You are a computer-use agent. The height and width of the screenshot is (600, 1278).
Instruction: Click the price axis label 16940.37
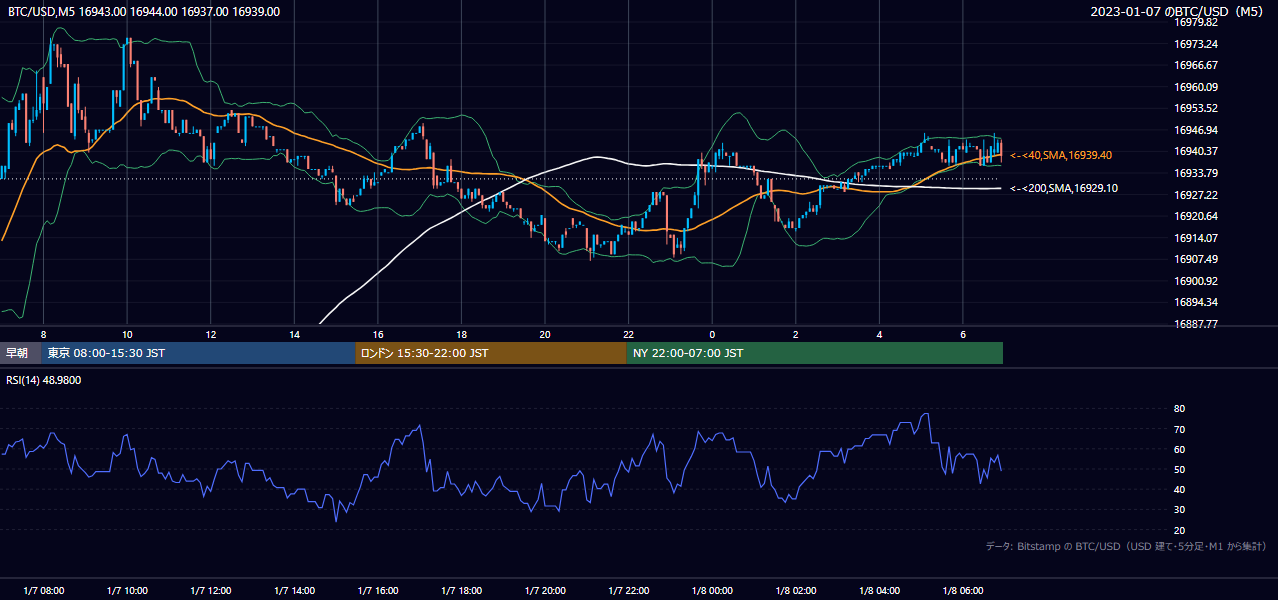[1196, 151]
